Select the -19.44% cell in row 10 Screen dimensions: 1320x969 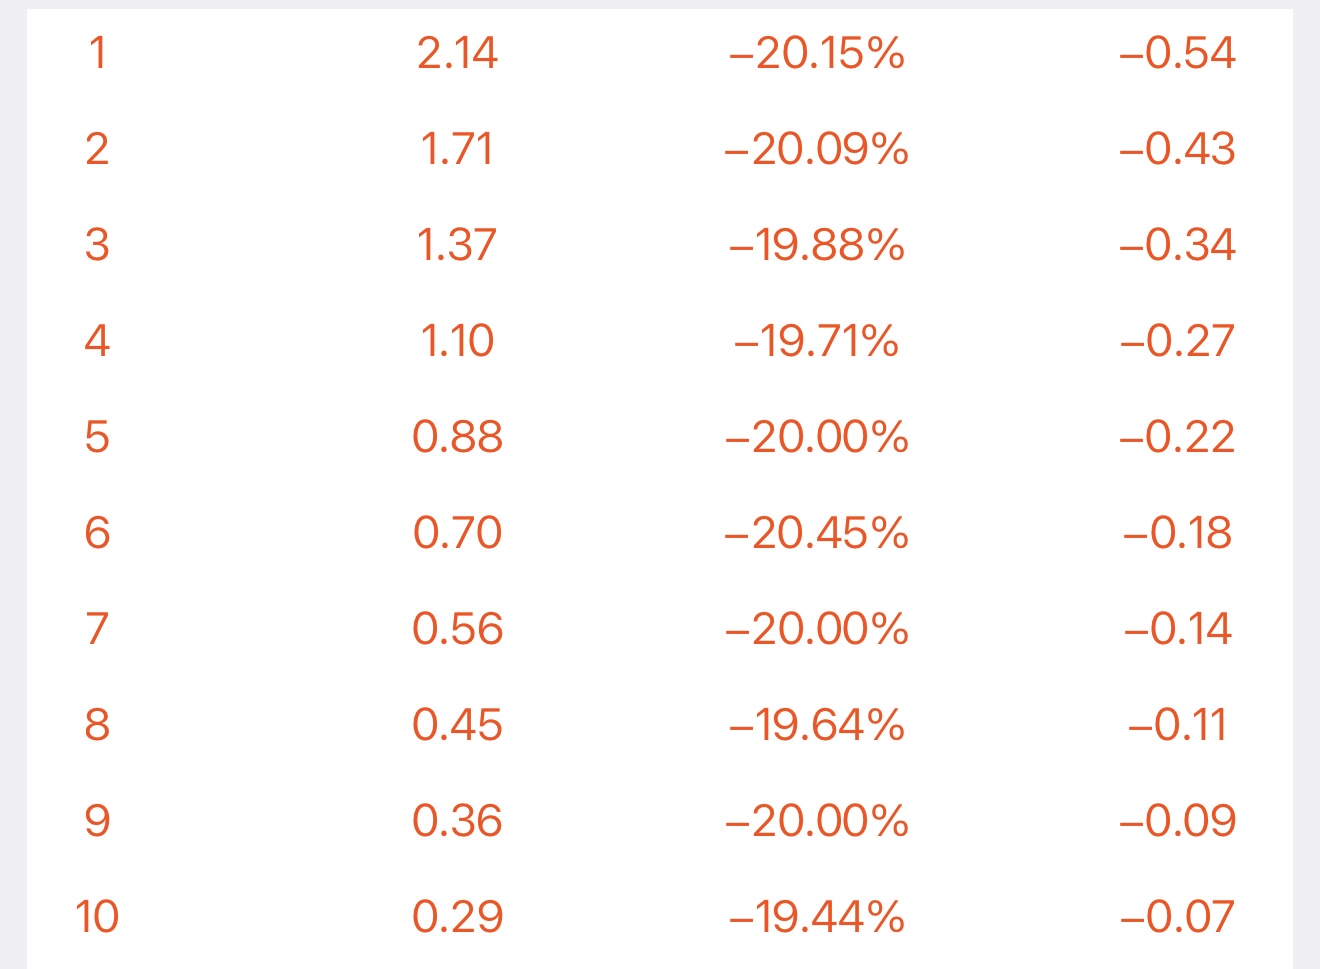[x=817, y=917]
